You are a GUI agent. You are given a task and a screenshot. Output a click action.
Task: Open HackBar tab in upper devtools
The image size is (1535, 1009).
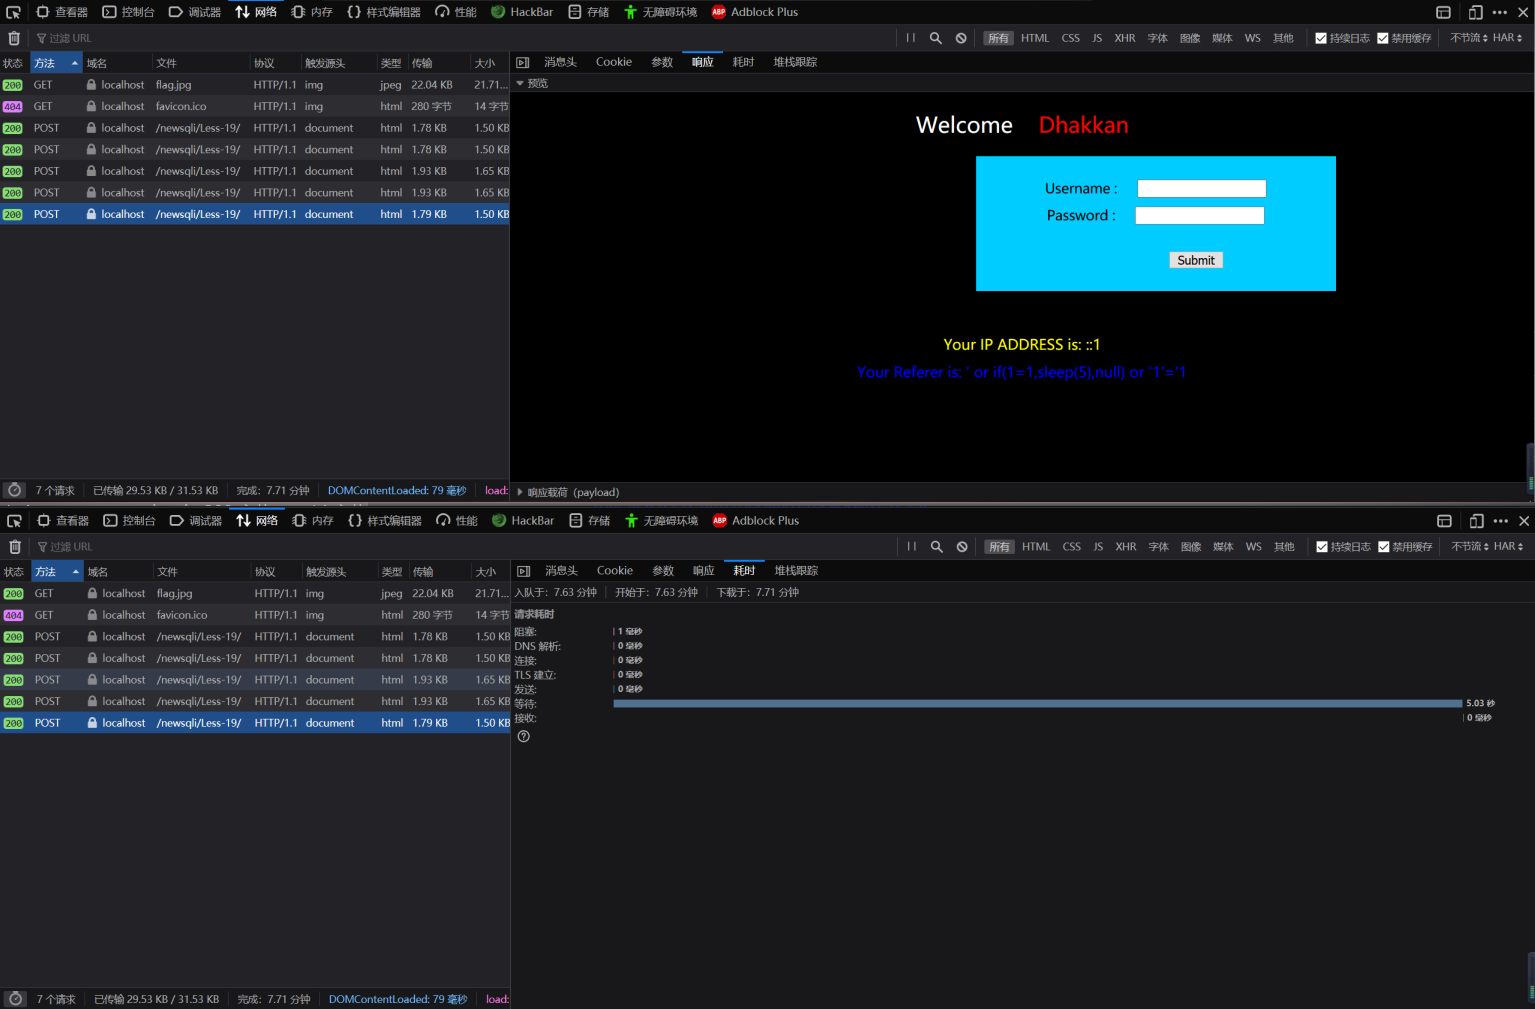point(522,12)
